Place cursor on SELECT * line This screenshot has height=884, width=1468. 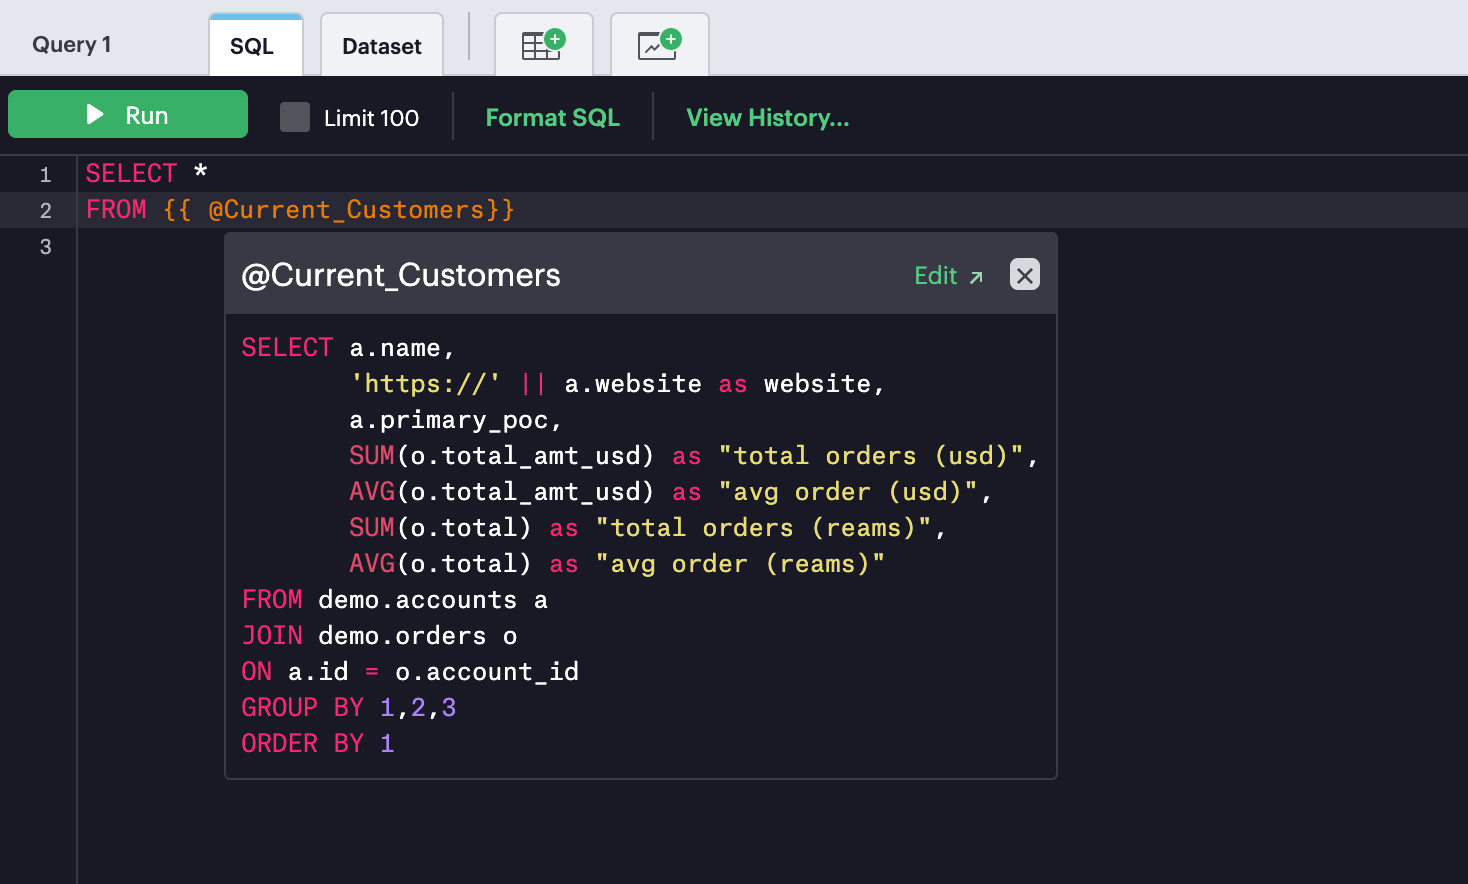click(x=147, y=174)
